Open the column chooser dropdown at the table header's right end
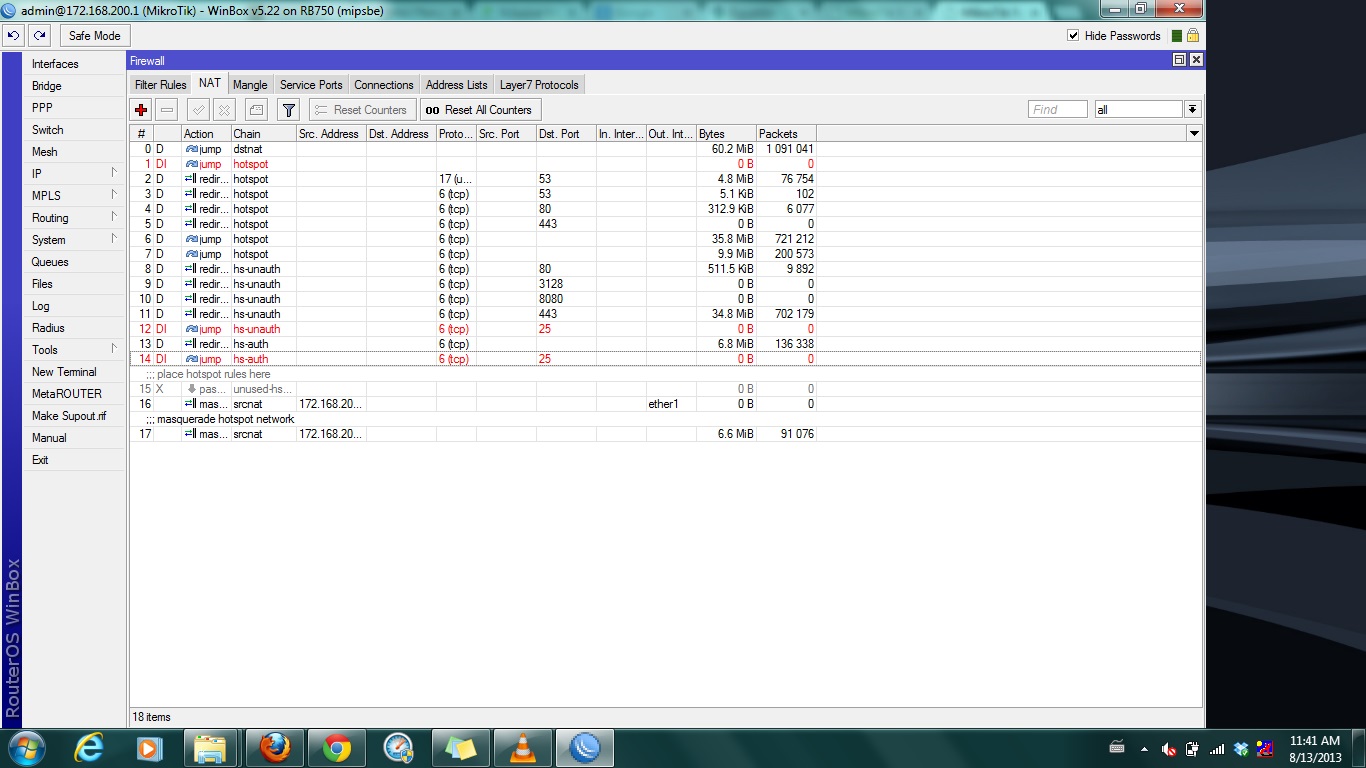 1194,133
